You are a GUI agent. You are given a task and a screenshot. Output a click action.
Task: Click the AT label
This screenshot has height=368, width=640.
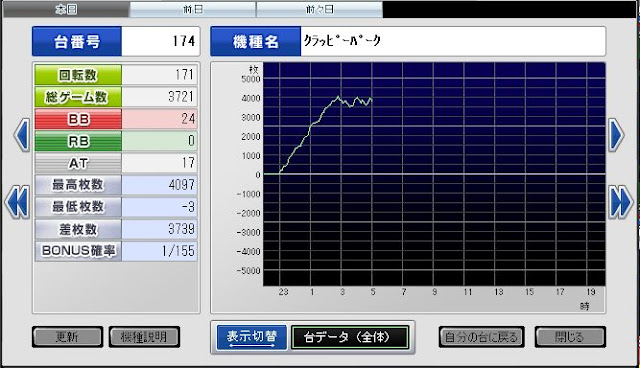tap(78, 163)
